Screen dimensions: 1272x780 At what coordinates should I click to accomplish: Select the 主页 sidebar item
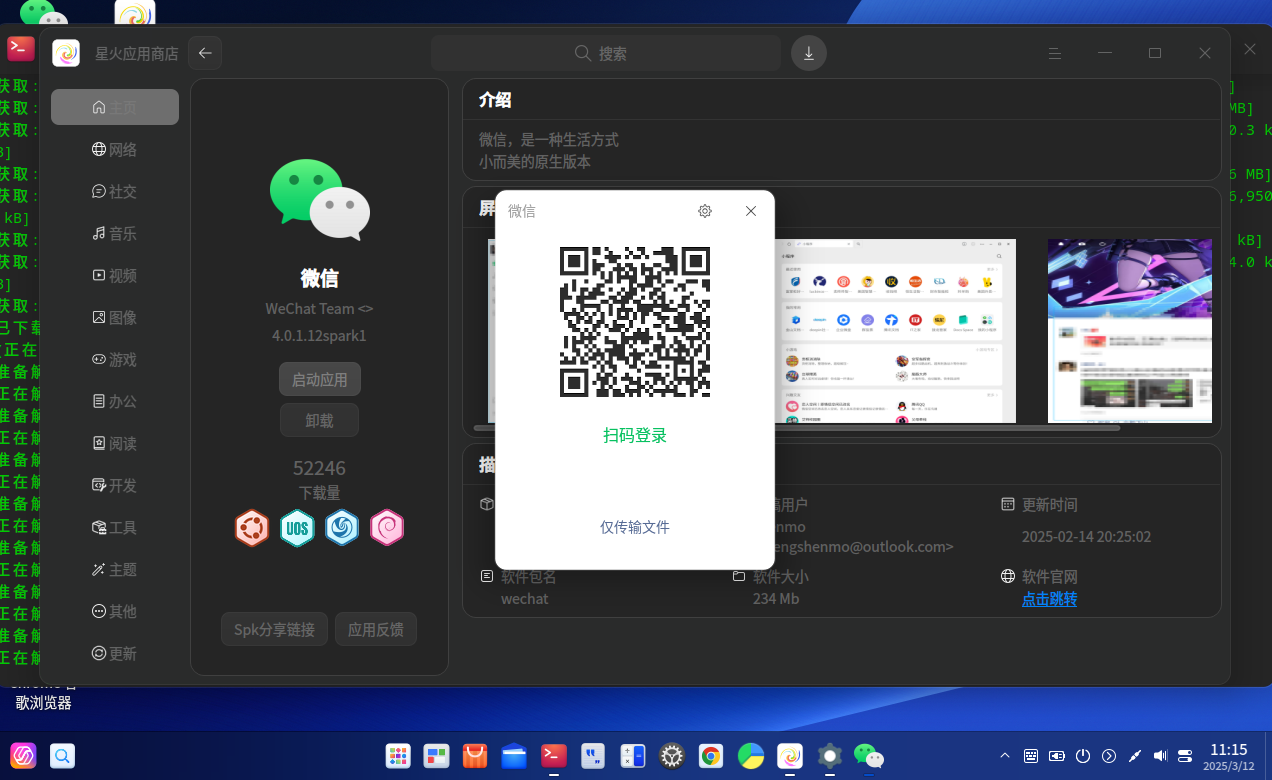click(115, 107)
